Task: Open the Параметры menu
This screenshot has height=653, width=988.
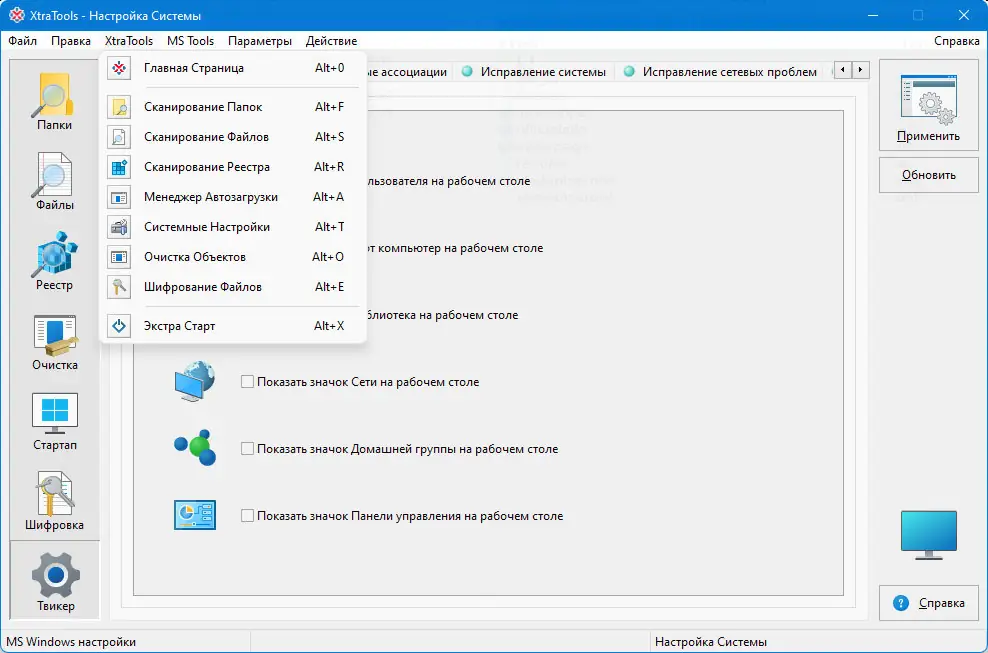Action: click(260, 41)
